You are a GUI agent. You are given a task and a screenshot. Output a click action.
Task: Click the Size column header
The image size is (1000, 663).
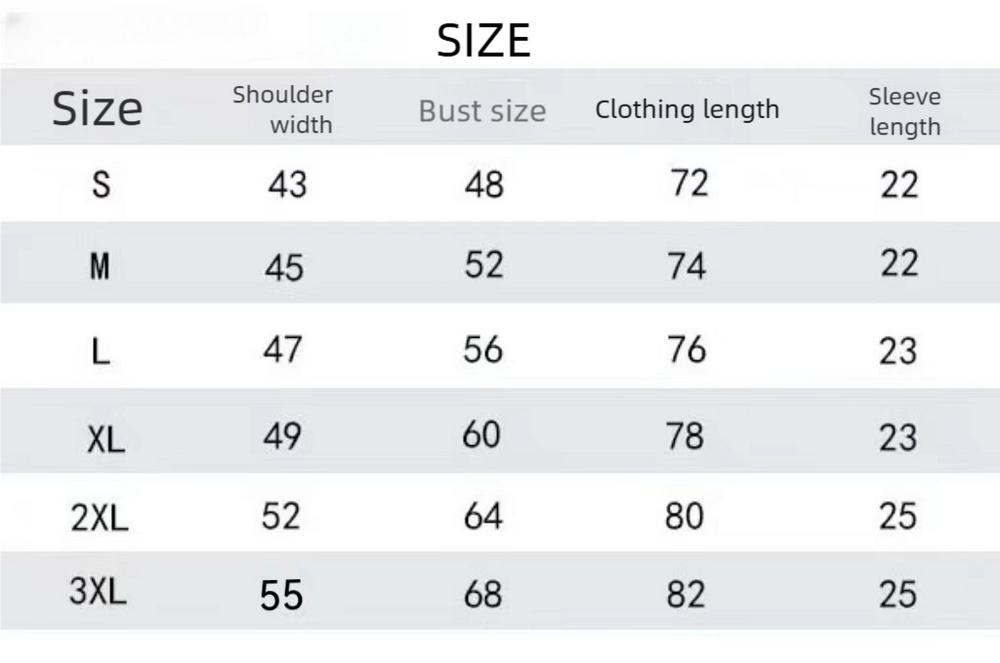(97, 108)
